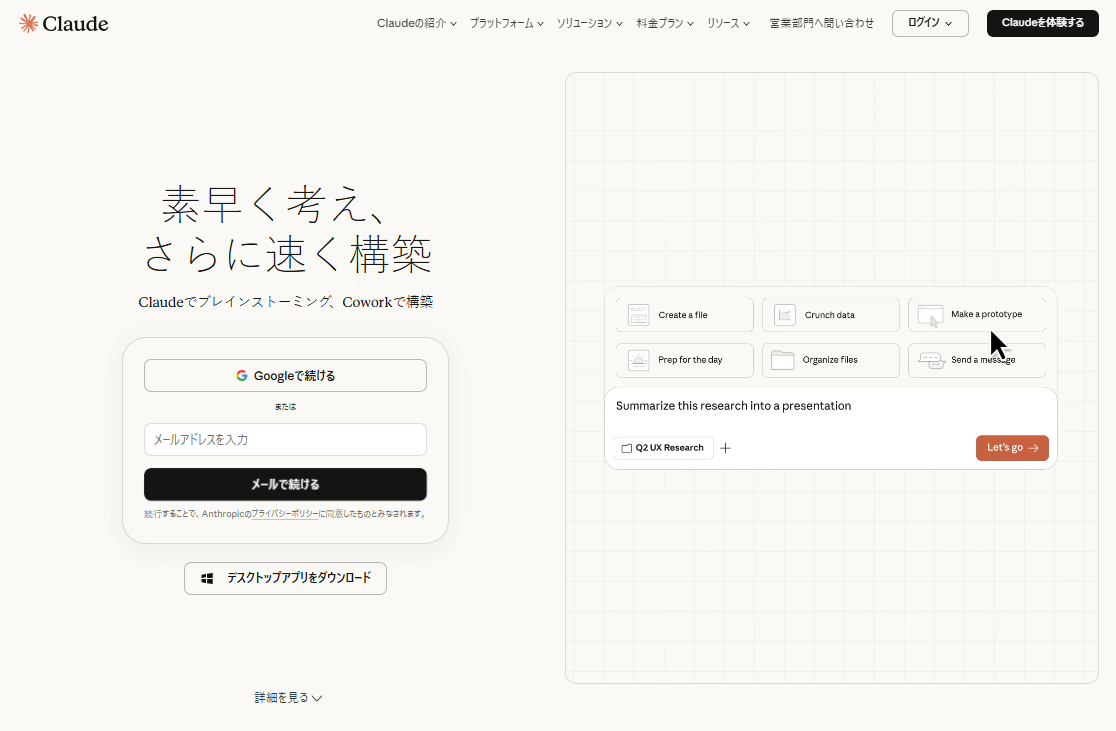Open the ソリューション nav menu
The width and height of the screenshot is (1116, 731).
pyautogui.click(x=589, y=23)
